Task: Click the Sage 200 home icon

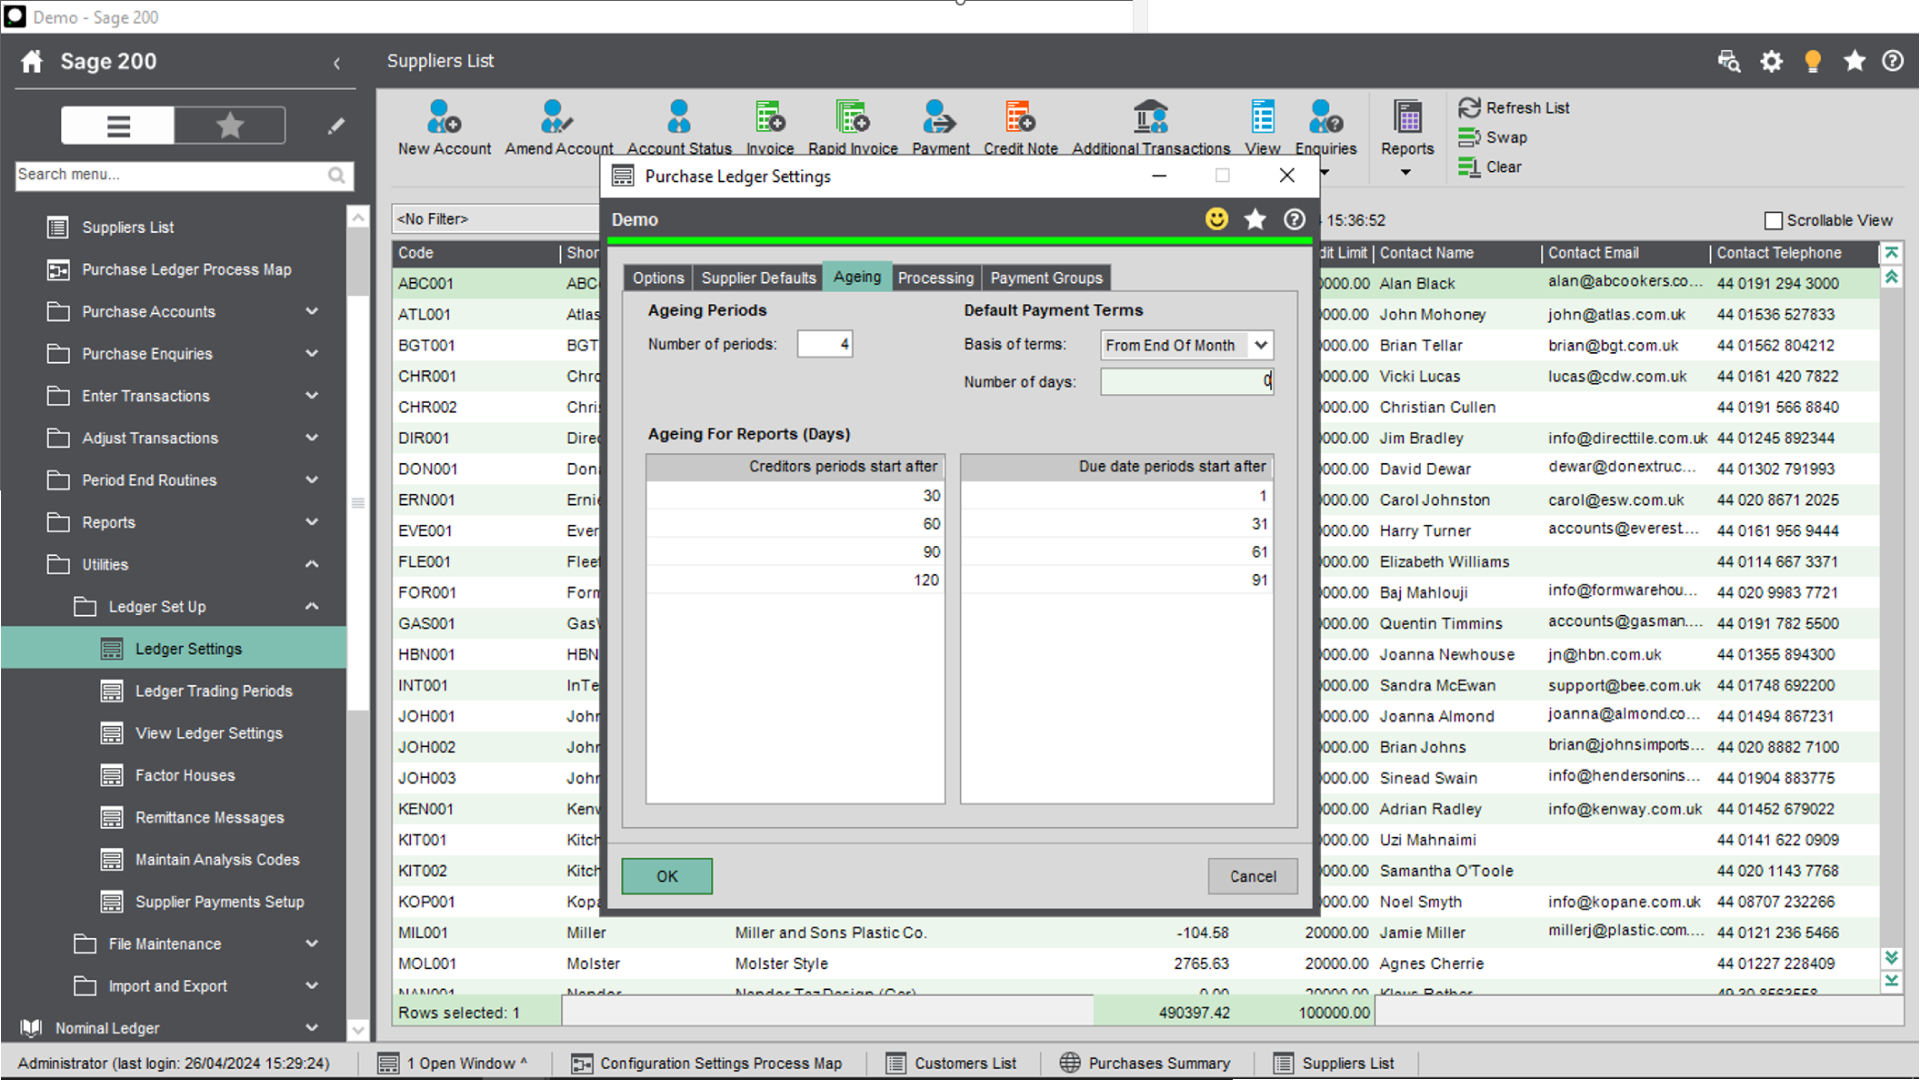Action: [x=32, y=62]
